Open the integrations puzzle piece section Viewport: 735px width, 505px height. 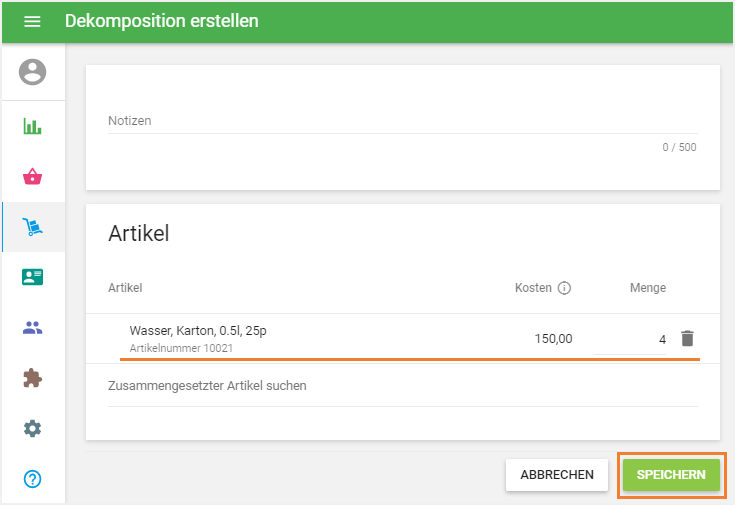pos(33,378)
